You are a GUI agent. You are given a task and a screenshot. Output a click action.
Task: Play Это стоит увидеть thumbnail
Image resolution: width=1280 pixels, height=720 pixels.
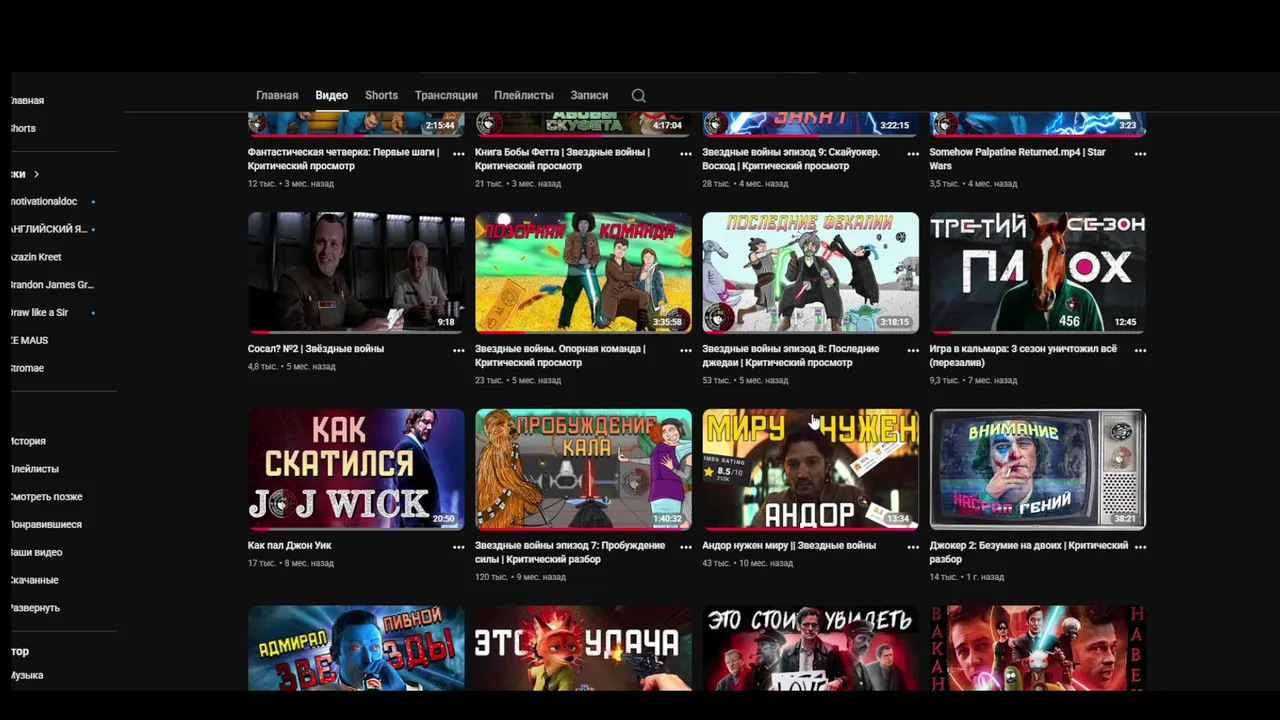coord(810,648)
